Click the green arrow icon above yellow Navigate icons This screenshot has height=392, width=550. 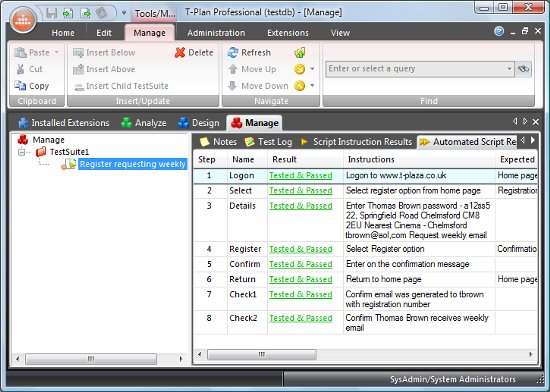[x=300, y=53]
